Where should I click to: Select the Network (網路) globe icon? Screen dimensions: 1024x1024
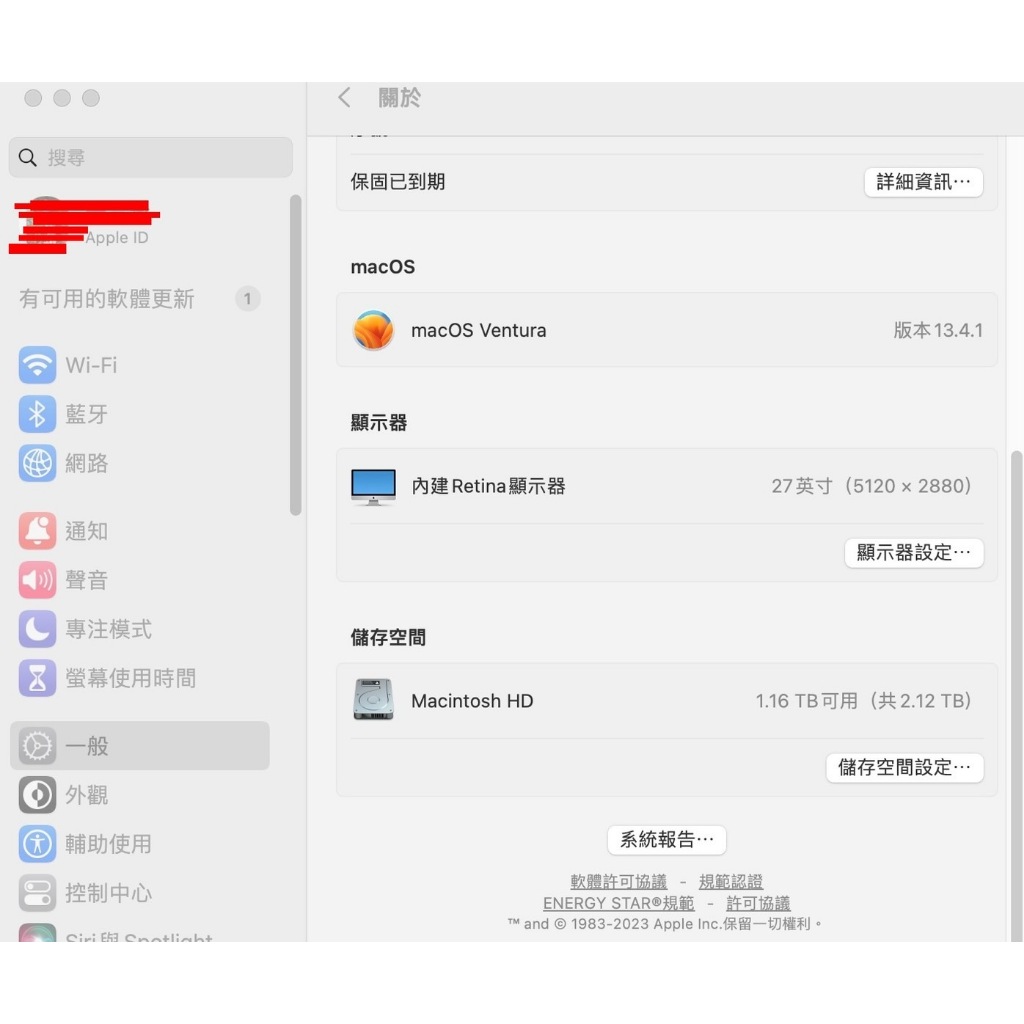pos(37,463)
